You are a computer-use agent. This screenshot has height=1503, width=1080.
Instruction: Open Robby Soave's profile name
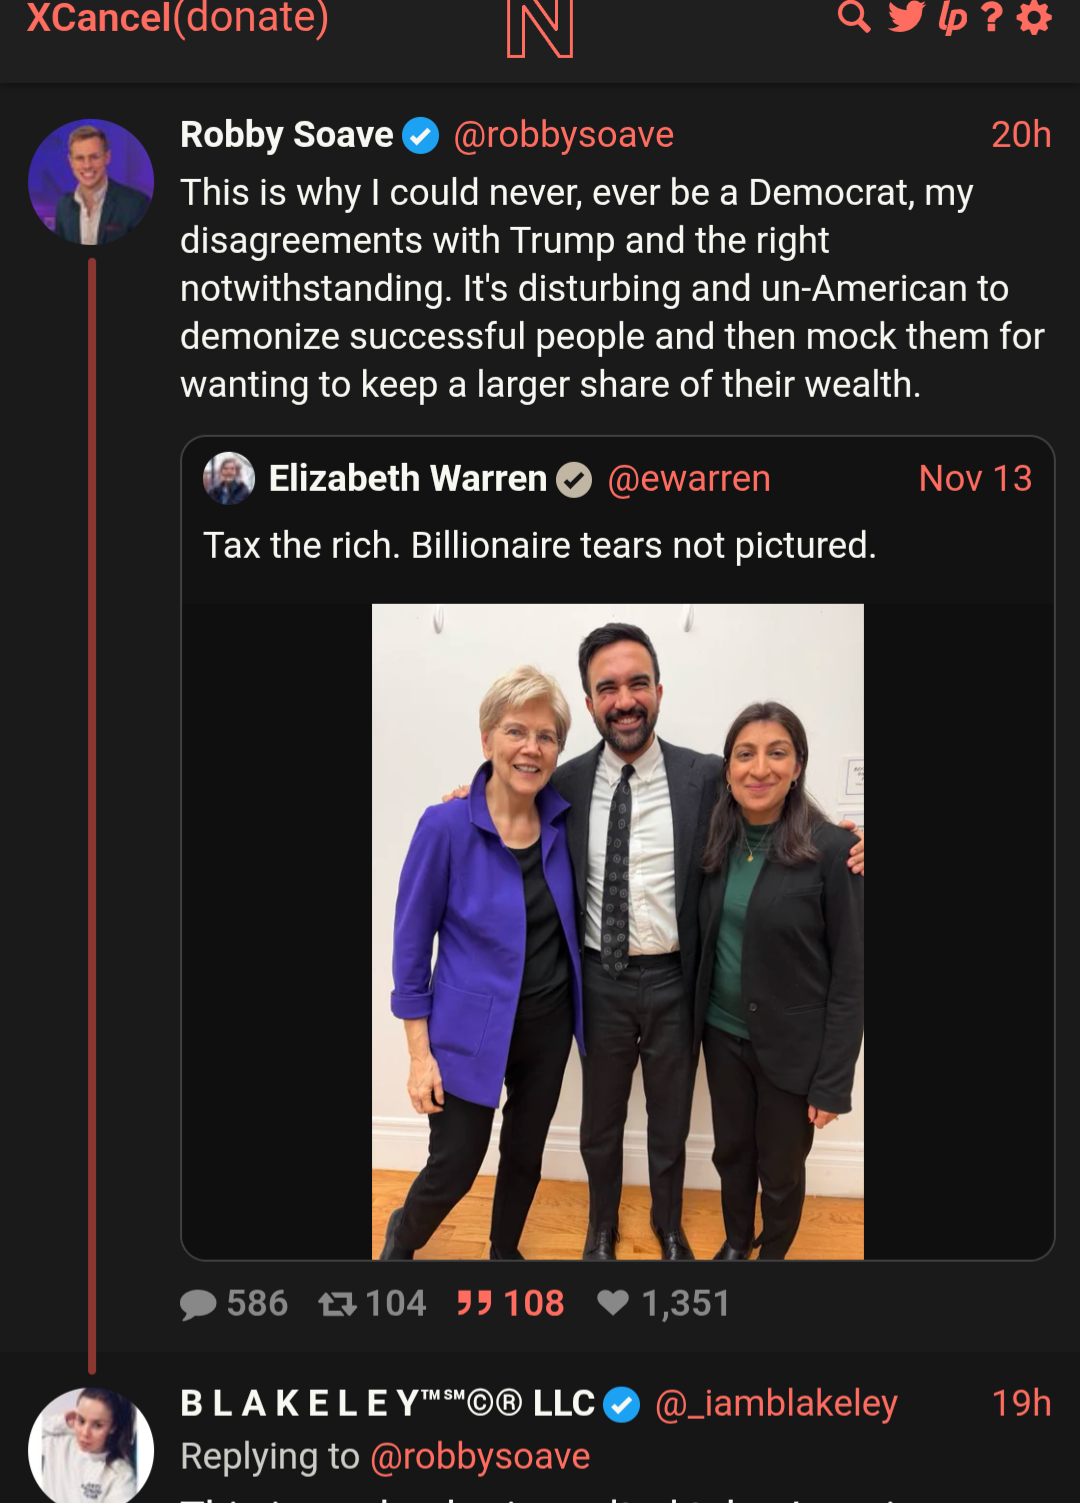click(287, 135)
